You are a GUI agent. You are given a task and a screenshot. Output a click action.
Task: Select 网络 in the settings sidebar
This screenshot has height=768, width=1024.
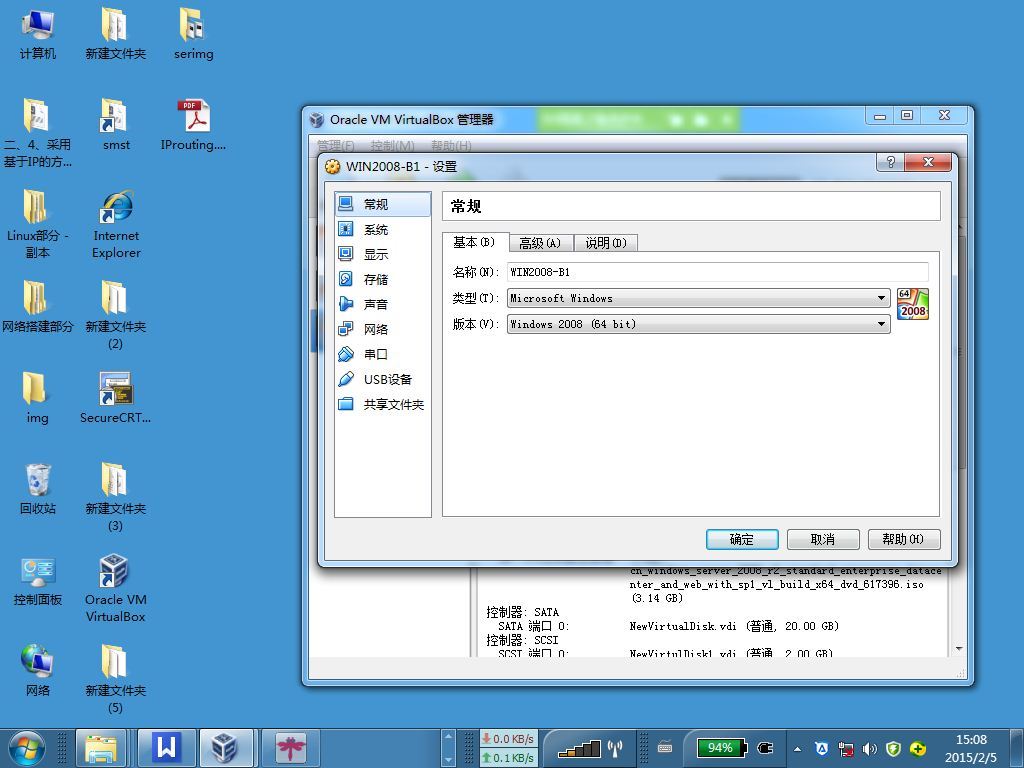tap(383, 329)
